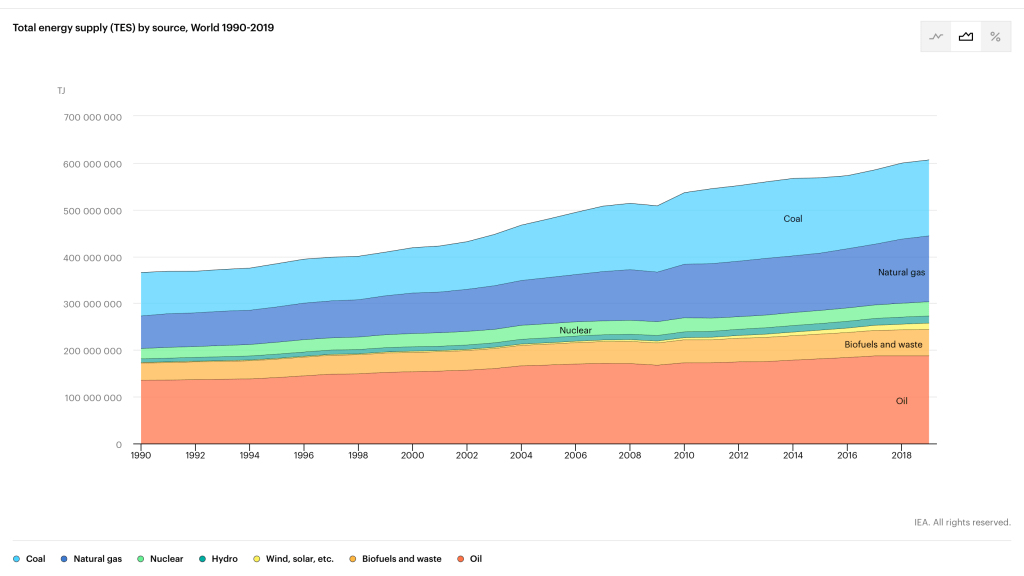1024x576 pixels.
Task: Click the Nuclear label on green band
Action: click(575, 330)
